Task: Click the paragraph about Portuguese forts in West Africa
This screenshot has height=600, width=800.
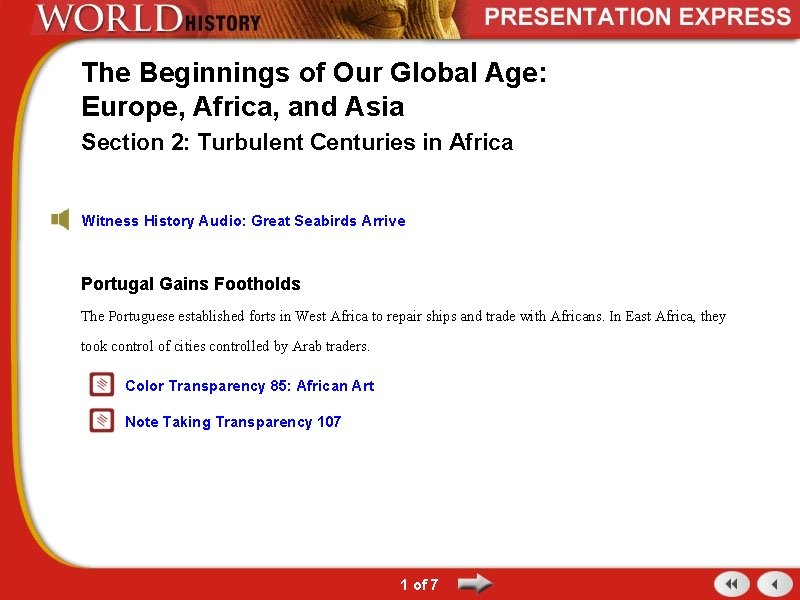Action: (403, 331)
